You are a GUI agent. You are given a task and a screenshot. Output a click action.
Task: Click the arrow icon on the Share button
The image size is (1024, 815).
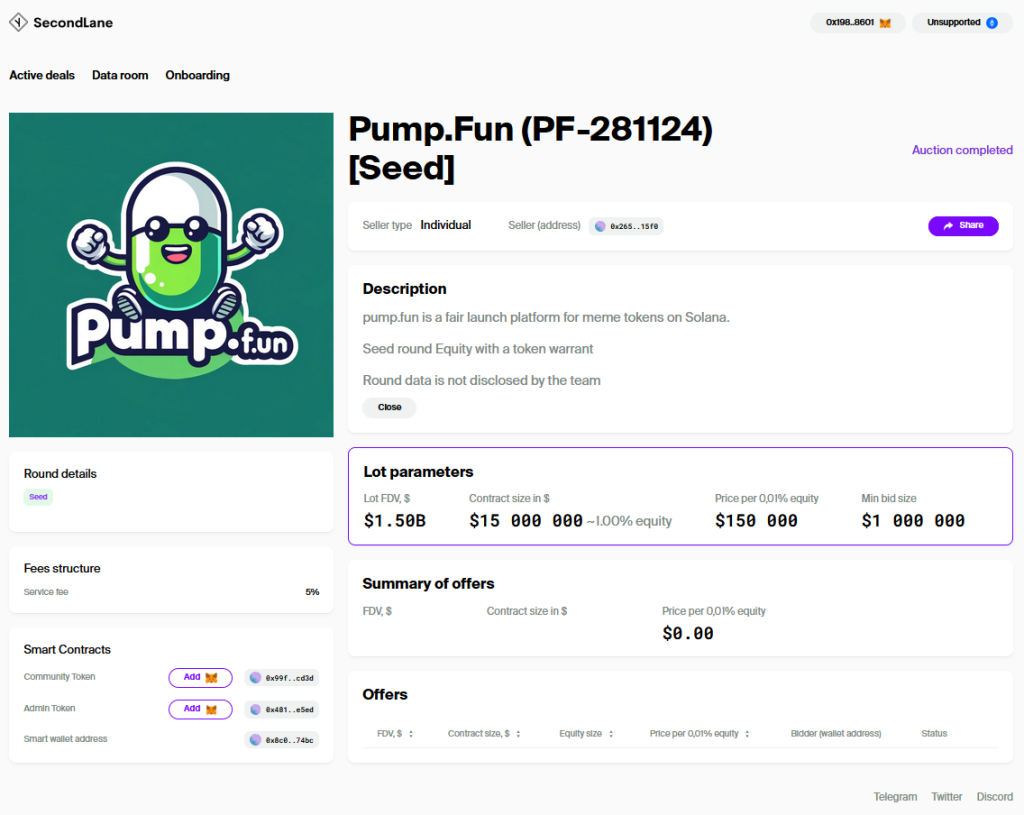click(x=948, y=226)
